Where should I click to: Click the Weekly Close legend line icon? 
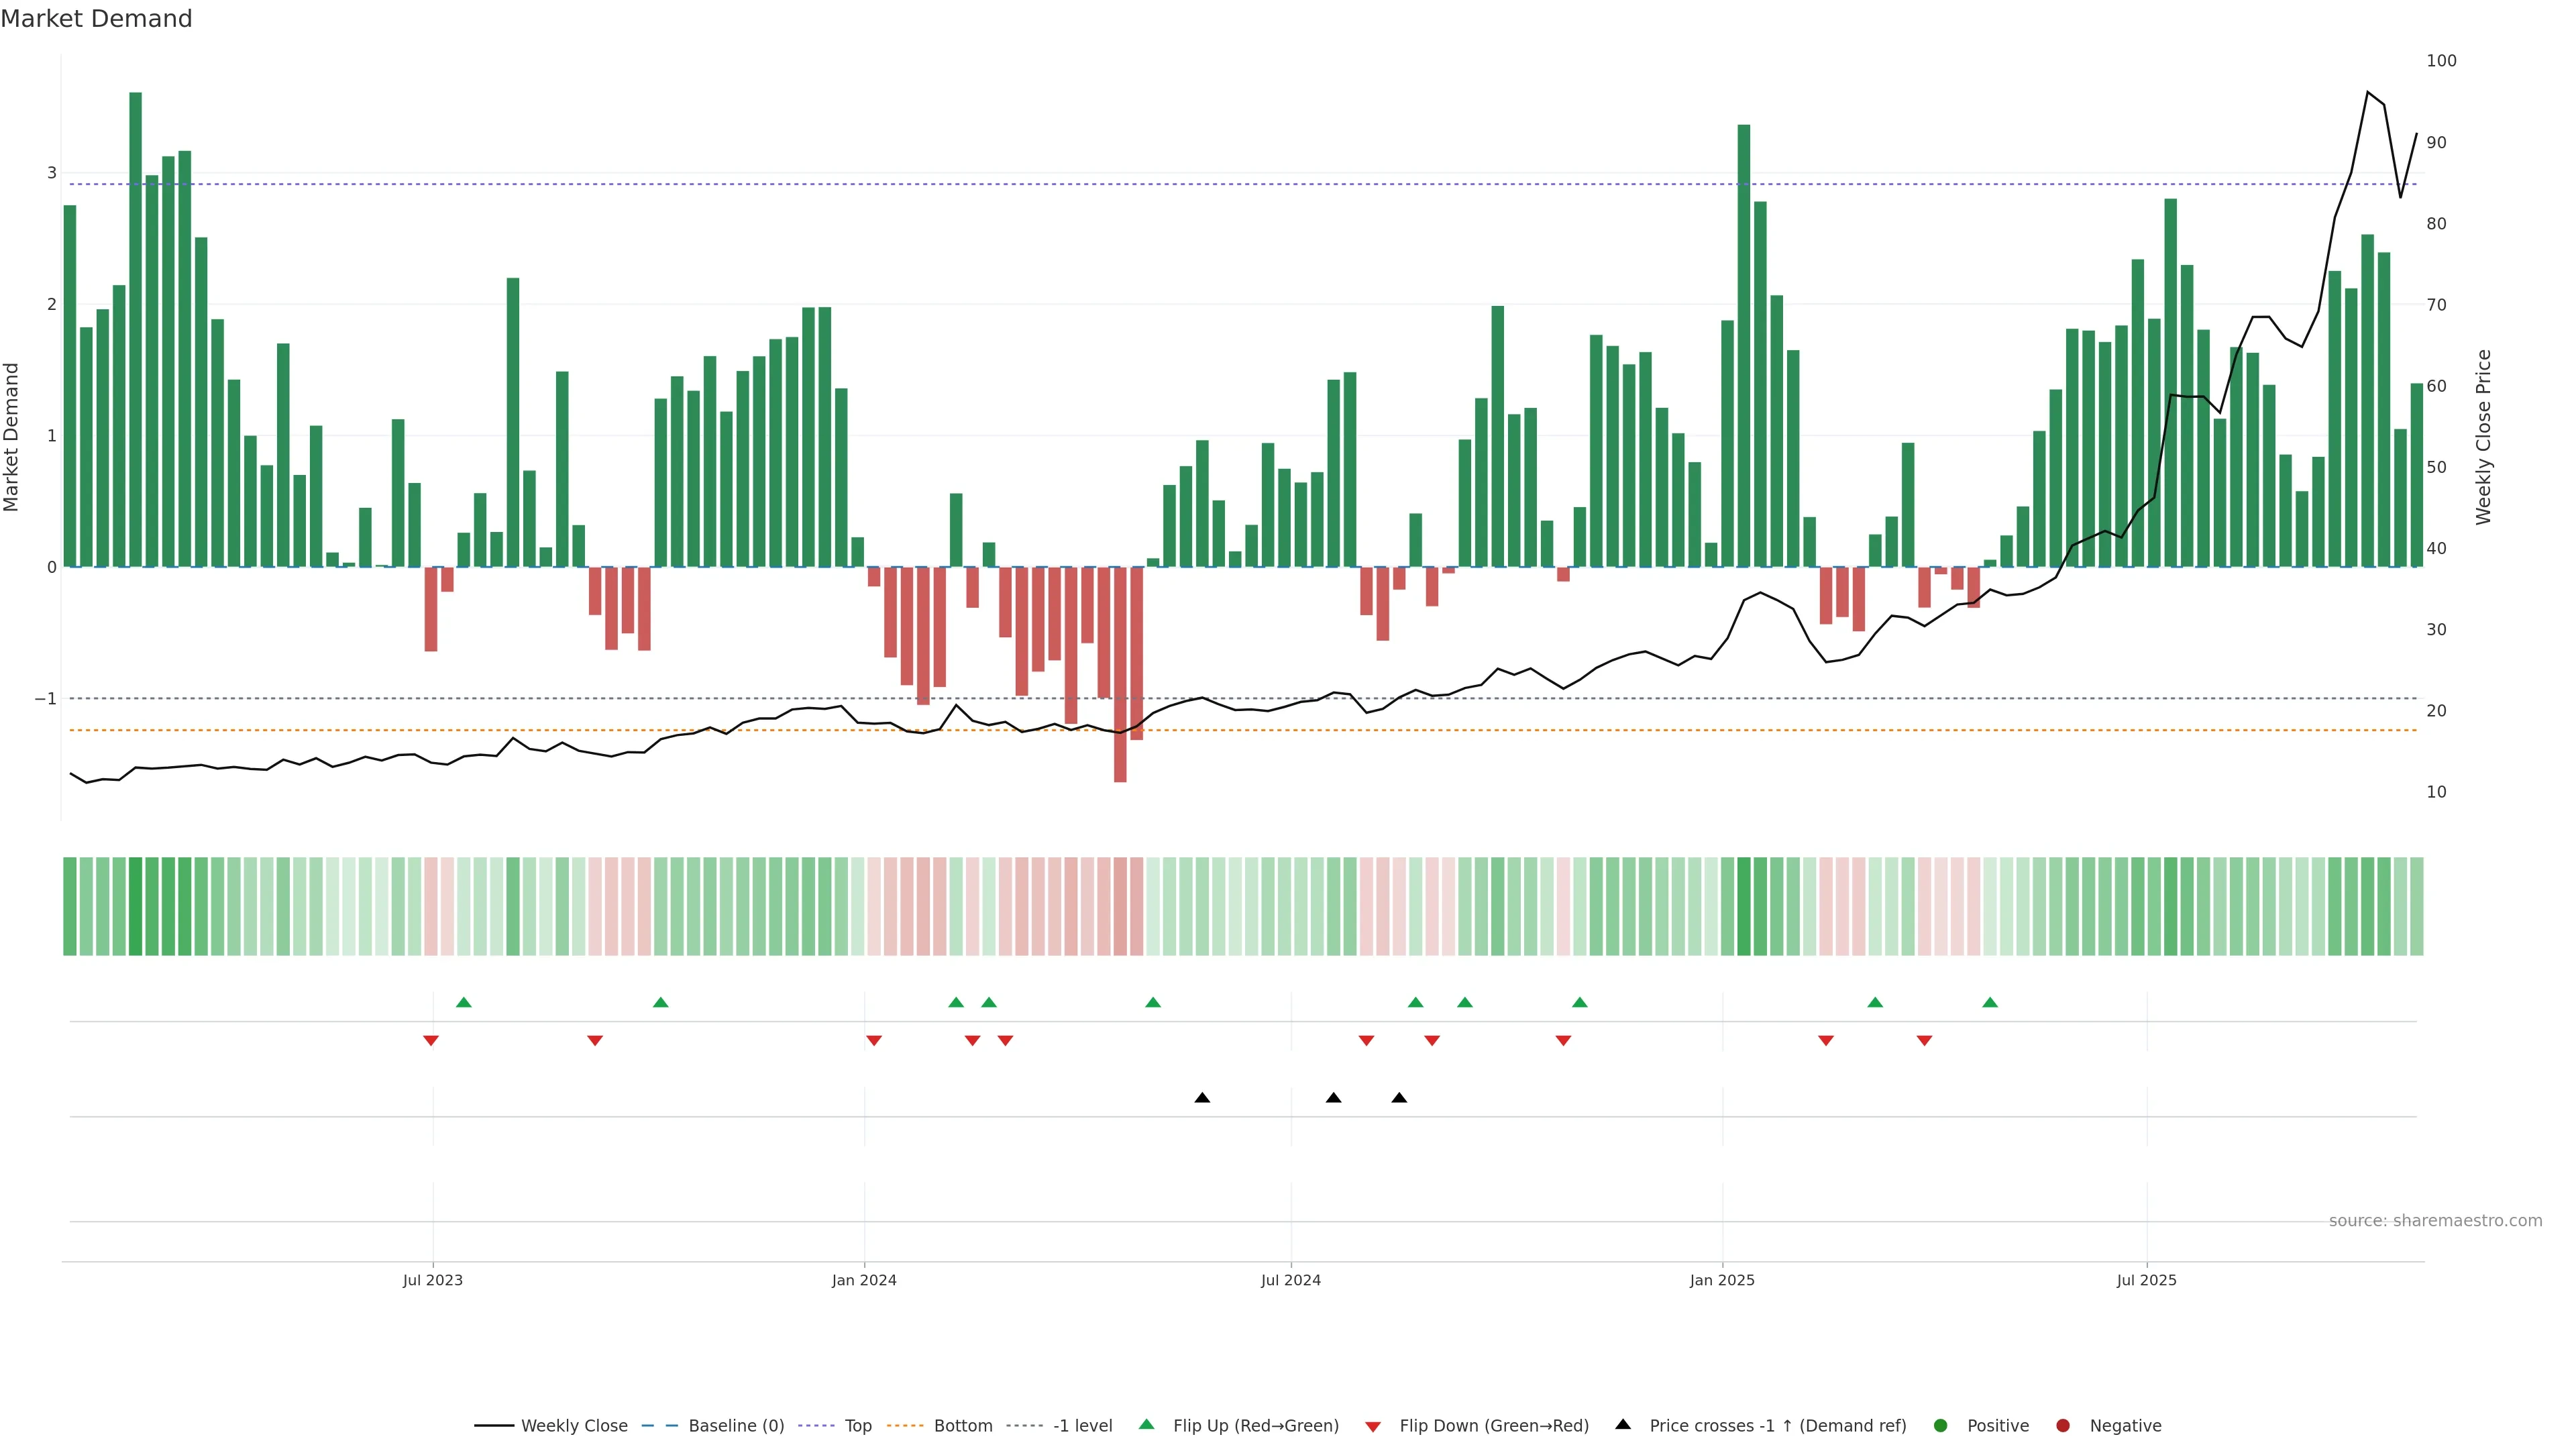tap(494, 1425)
